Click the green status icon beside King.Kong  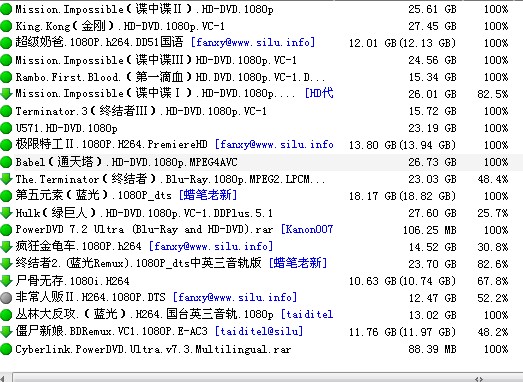[x=6, y=26]
